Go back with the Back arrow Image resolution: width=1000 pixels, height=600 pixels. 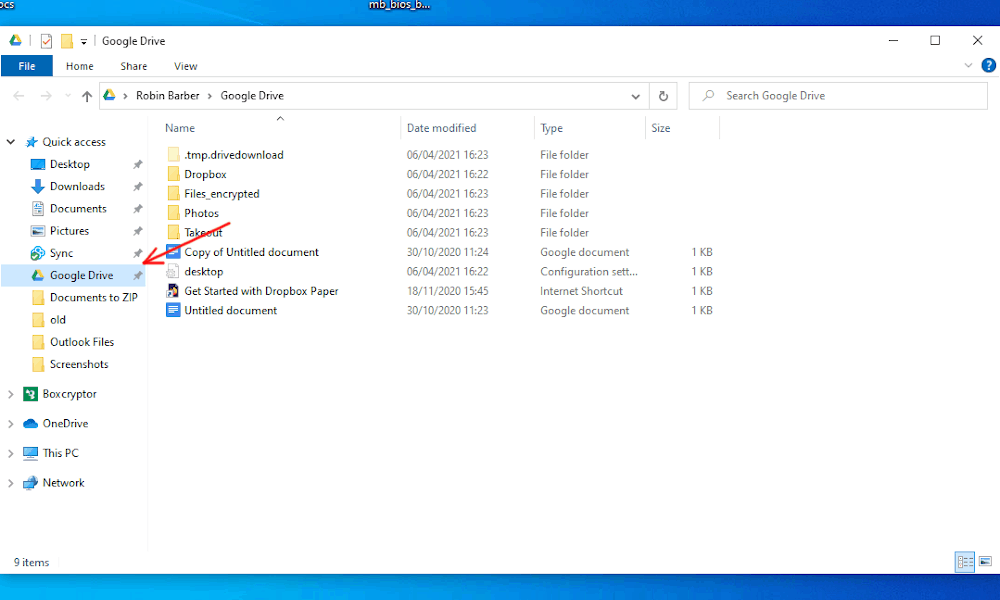coord(19,96)
